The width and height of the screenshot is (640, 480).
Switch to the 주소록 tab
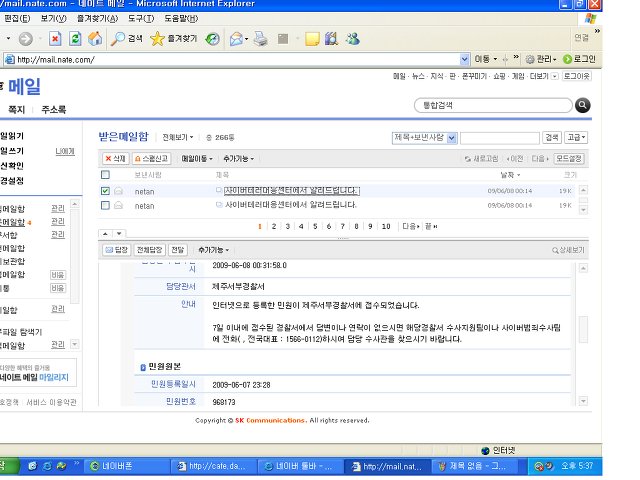pyautogui.click(x=53, y=109)
